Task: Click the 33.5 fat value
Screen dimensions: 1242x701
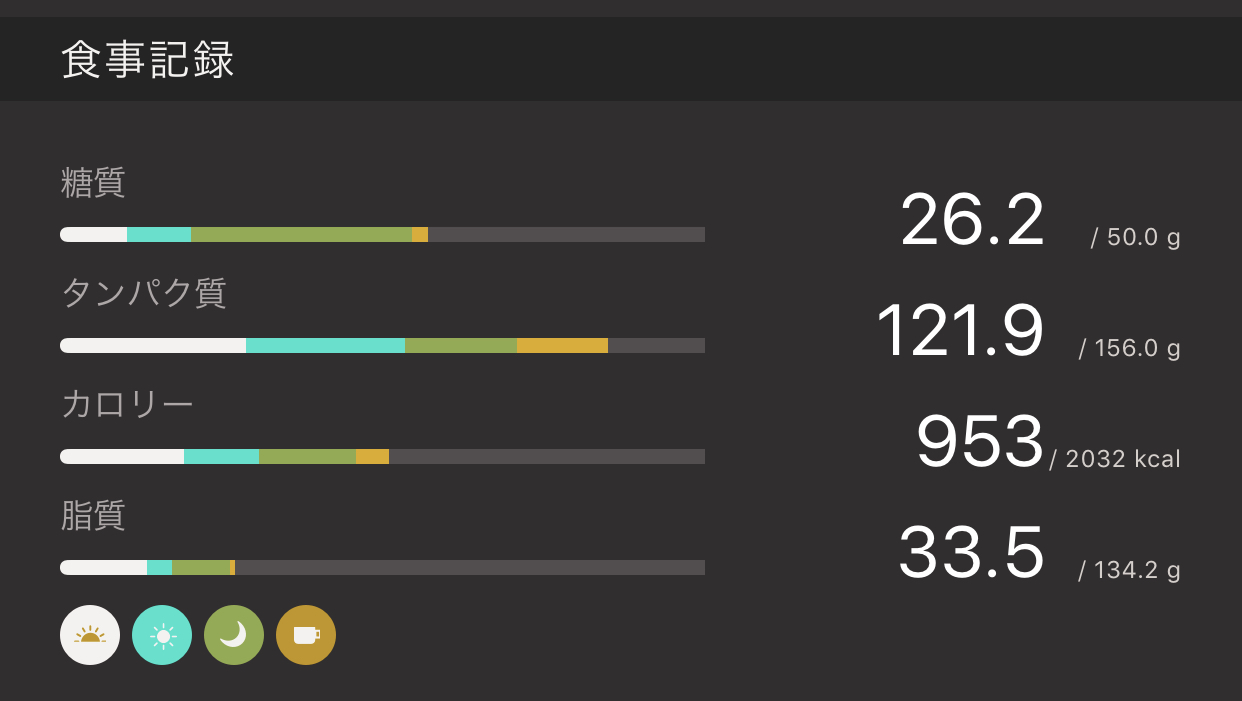Action: click(x=971, y=553)
